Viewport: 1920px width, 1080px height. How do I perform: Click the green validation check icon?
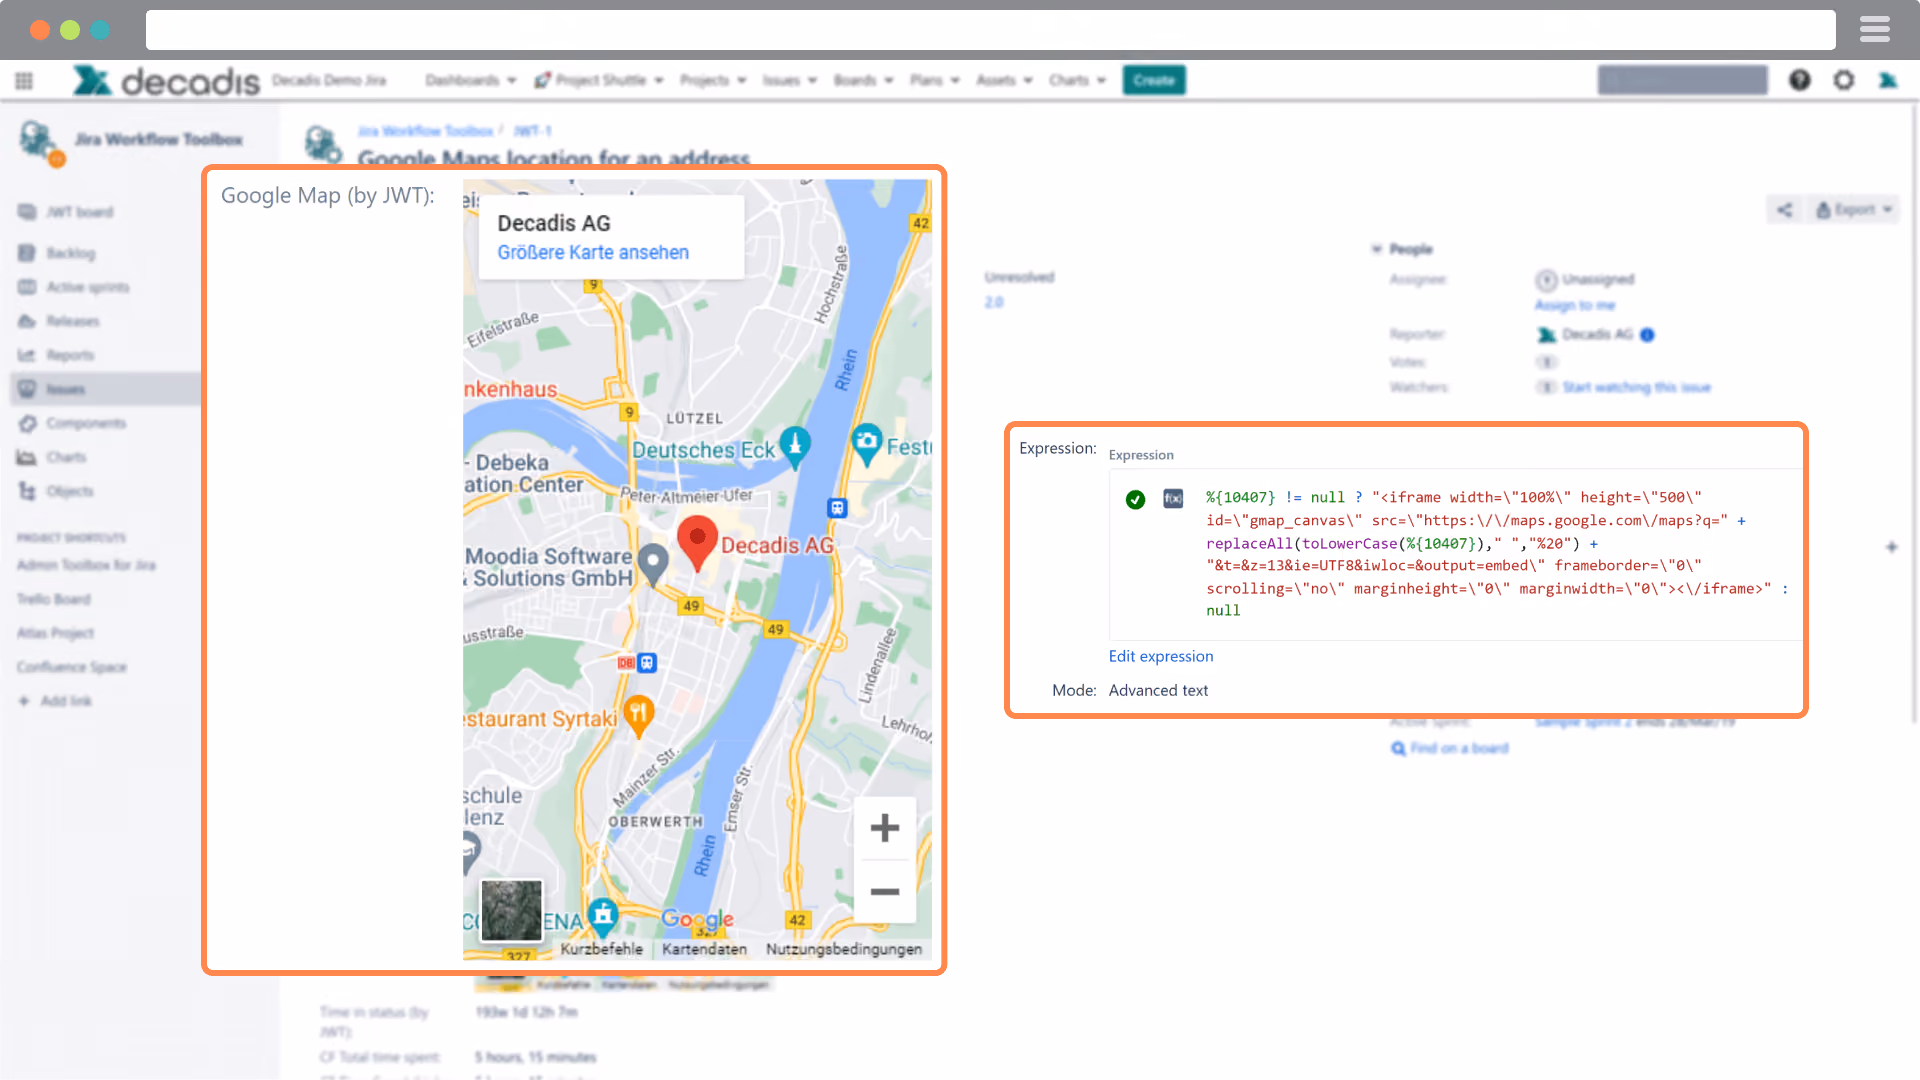click(x=1135, y=499)
